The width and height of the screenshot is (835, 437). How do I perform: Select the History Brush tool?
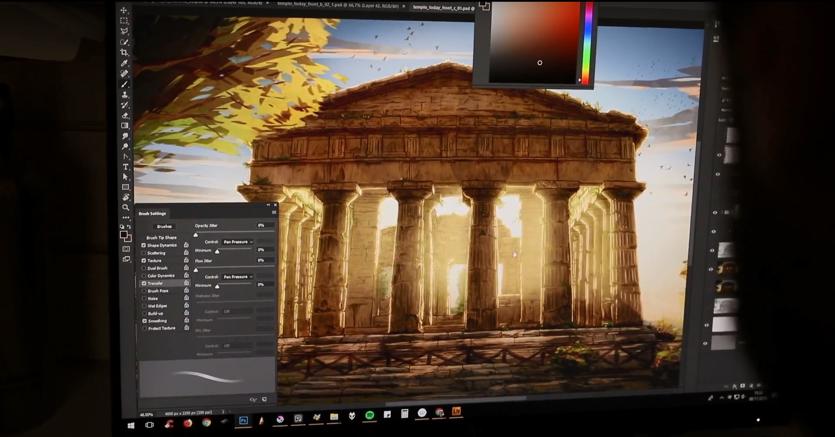coord(125,104)
